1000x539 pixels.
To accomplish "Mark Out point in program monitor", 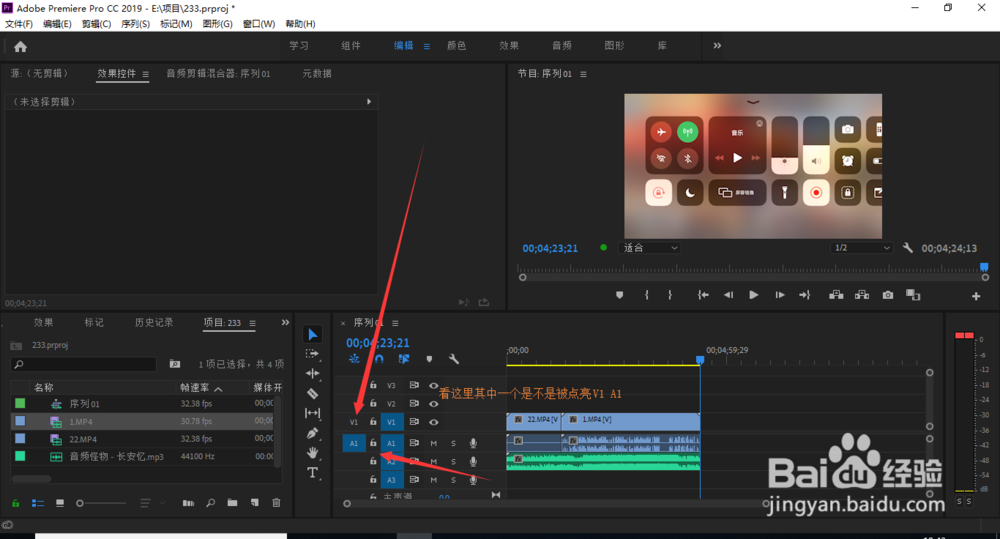I will [x=670, y=295].
